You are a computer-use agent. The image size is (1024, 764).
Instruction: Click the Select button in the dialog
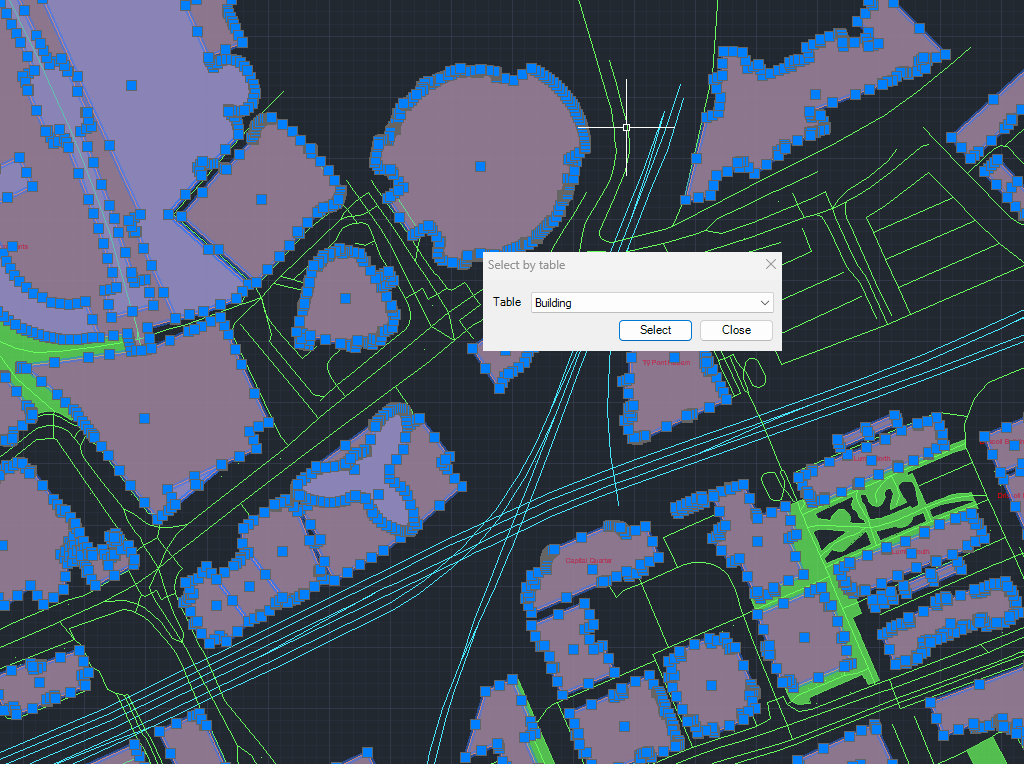click(x=655, y=330)
